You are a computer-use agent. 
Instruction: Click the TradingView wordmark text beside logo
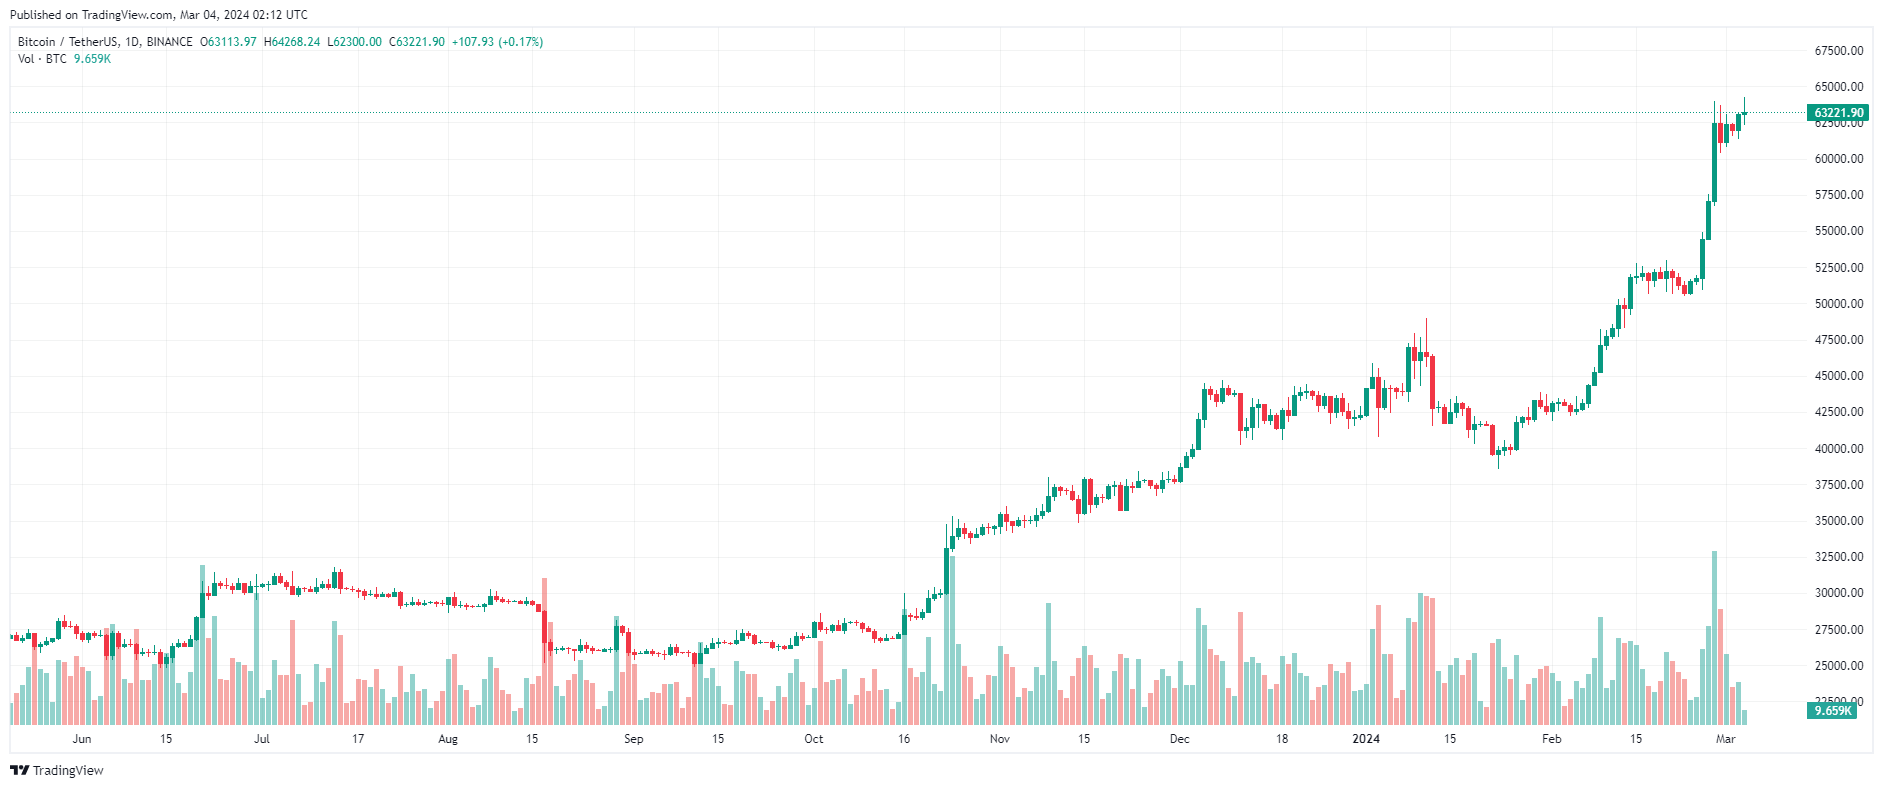(68, 770)
